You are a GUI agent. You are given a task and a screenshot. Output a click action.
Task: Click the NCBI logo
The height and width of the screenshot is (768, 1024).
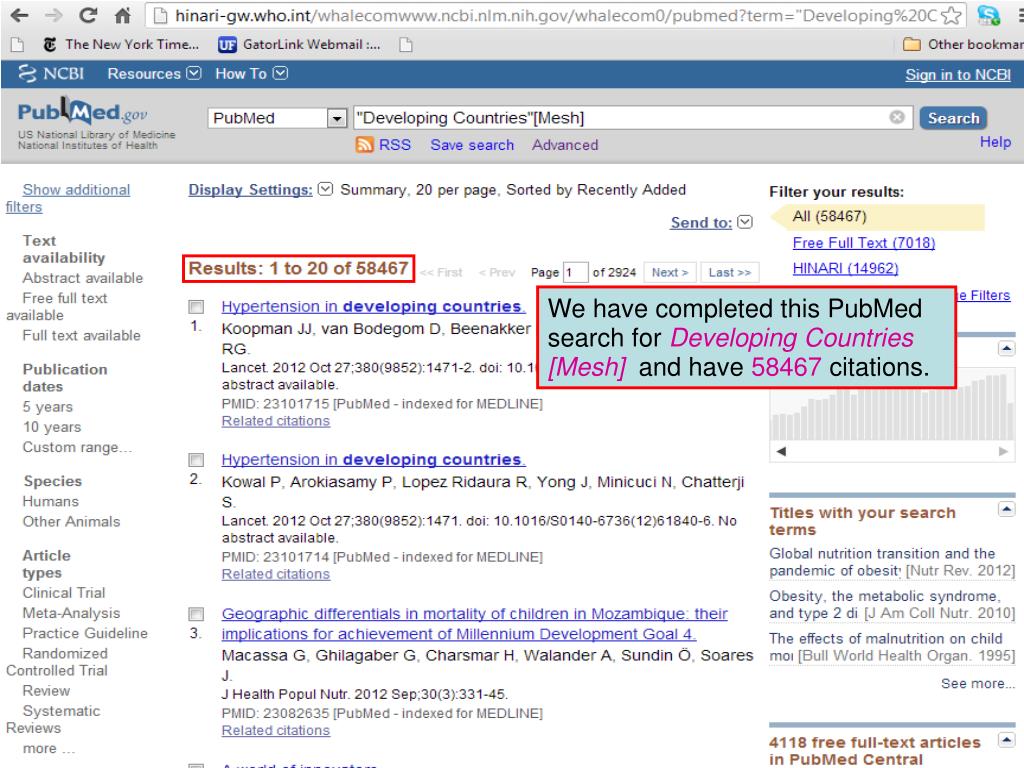pos(51,74)
